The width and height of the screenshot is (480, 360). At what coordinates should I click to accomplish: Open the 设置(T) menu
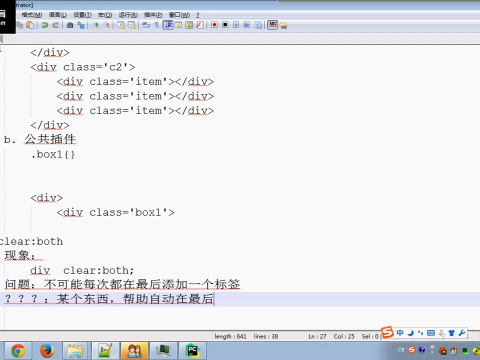pos(82,15)
